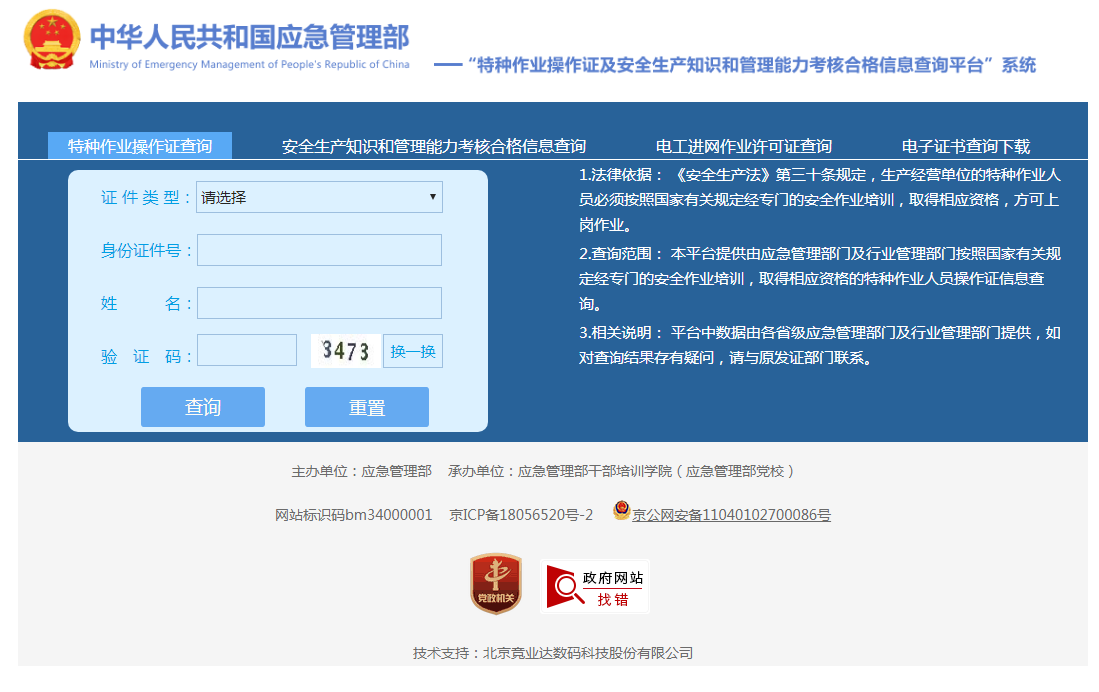The width and height of the screenshot is (1099, 692).
Task: Click the 重置 button
Action: click(367, 407)
